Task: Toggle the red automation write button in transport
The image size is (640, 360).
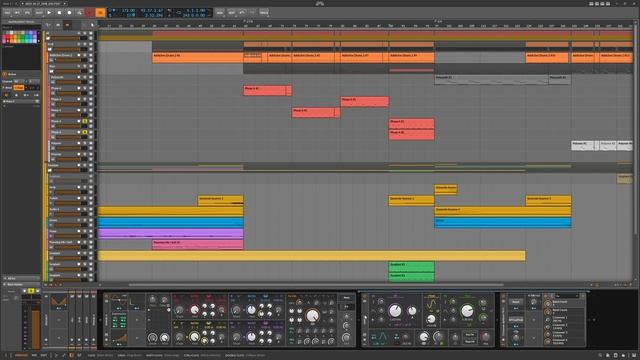Action: (x=90, y=13)
